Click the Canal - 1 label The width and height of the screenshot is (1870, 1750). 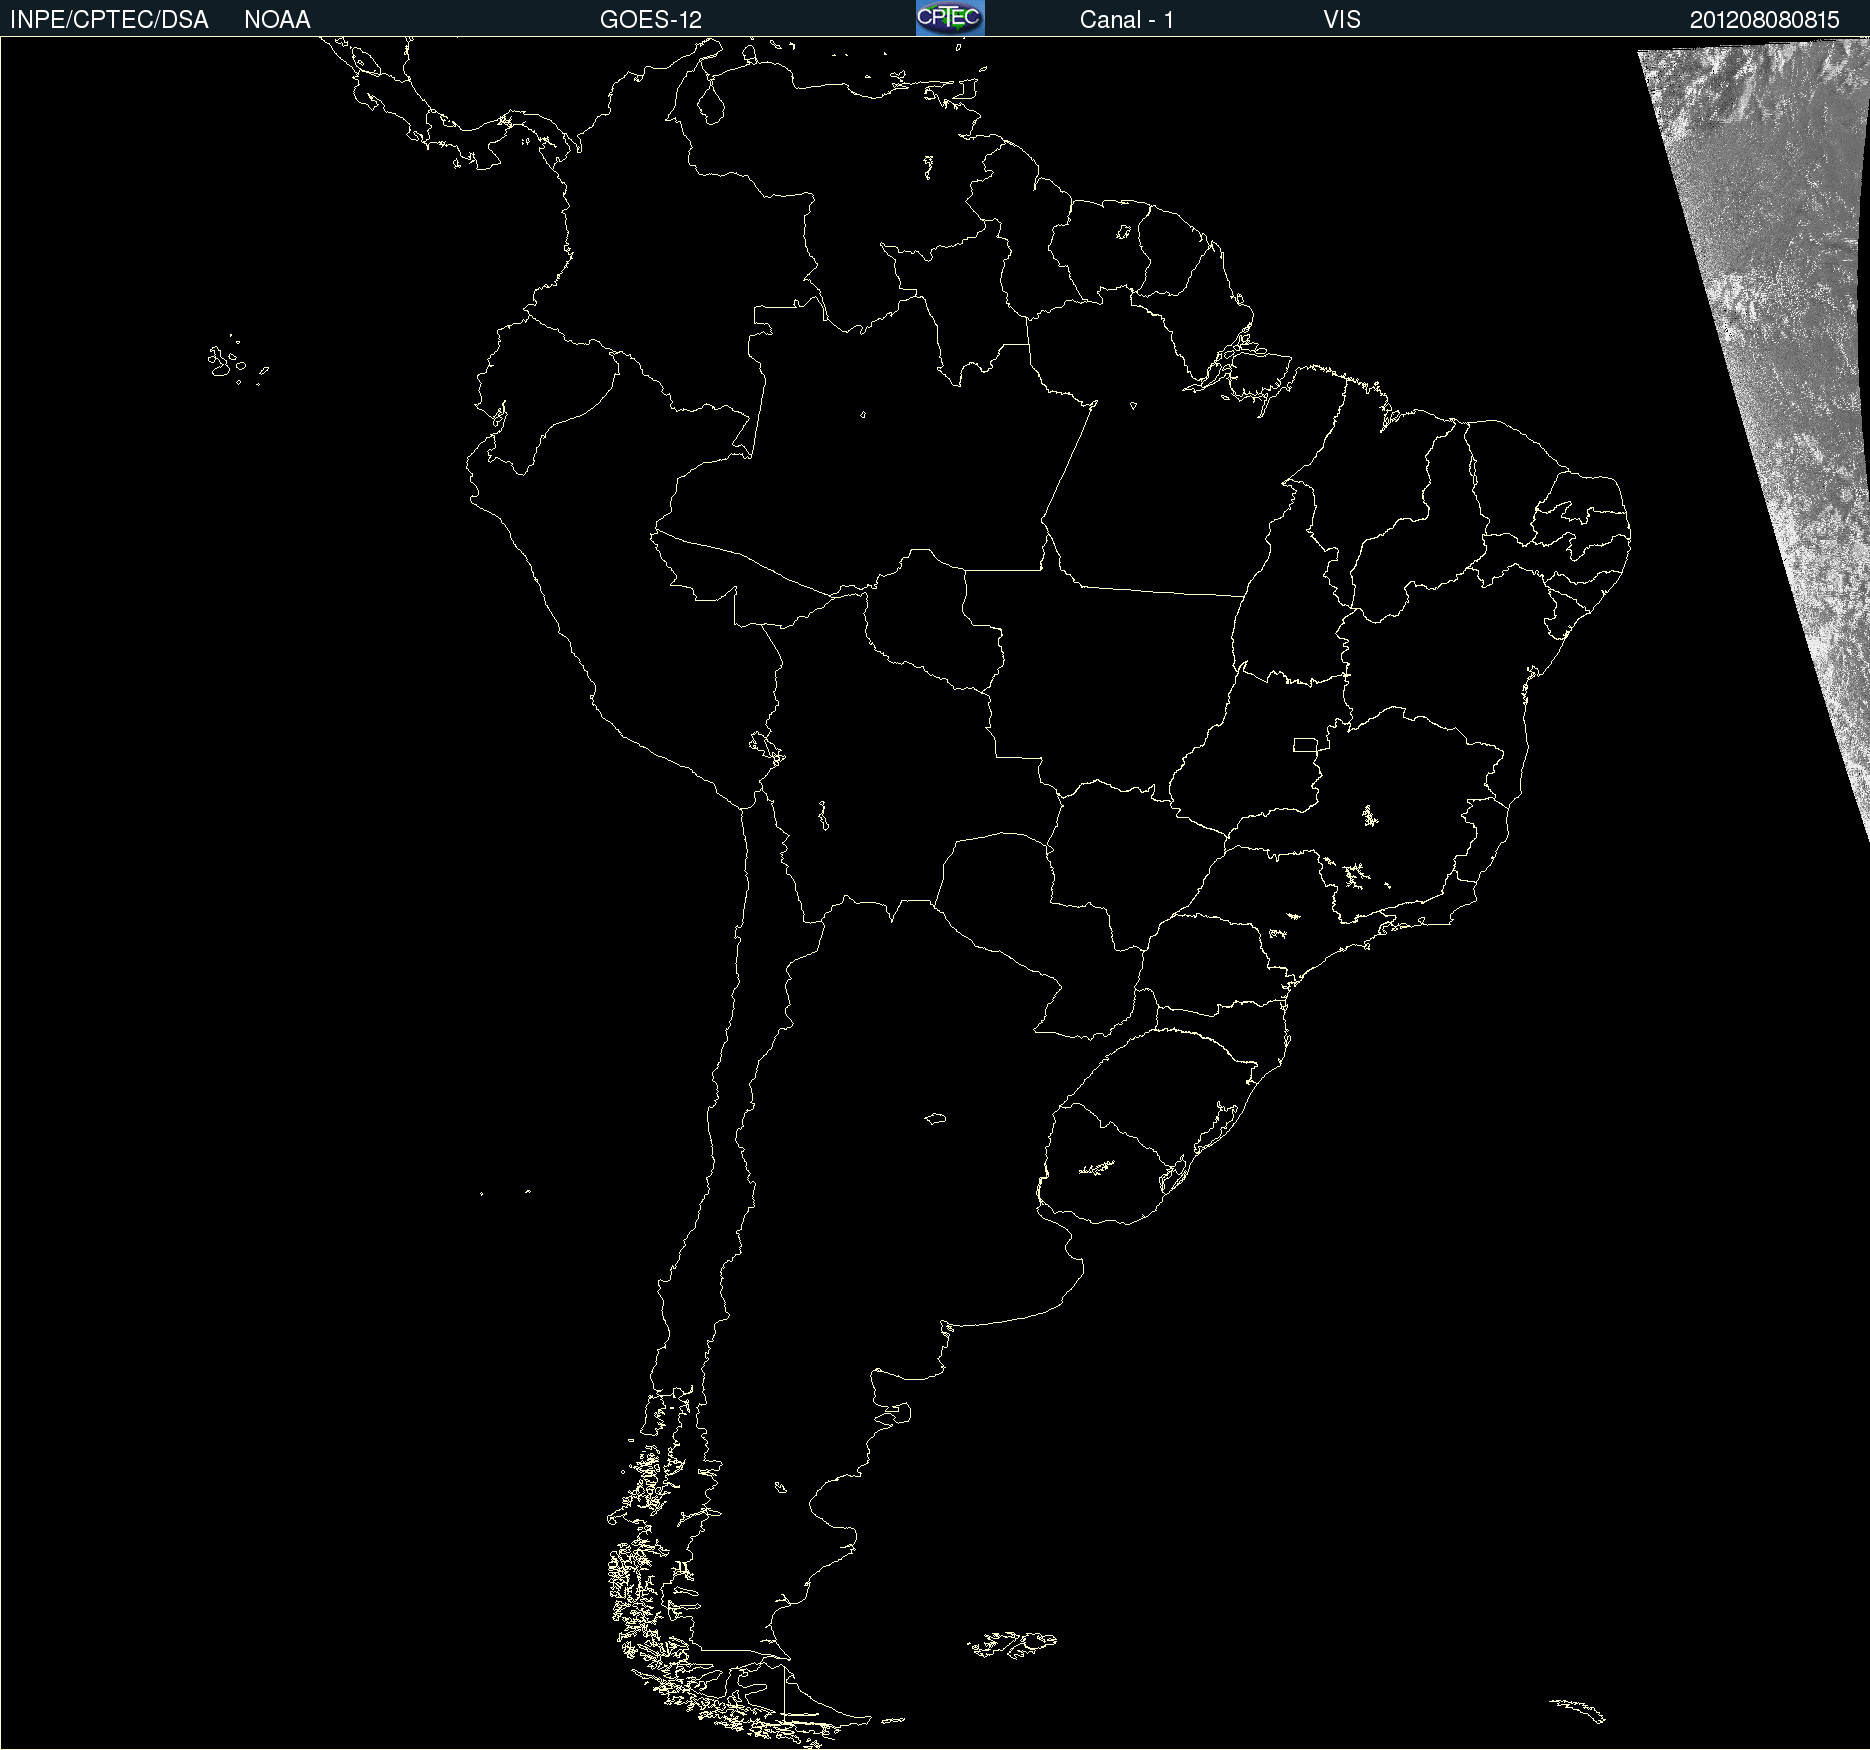pos(1127,20)
